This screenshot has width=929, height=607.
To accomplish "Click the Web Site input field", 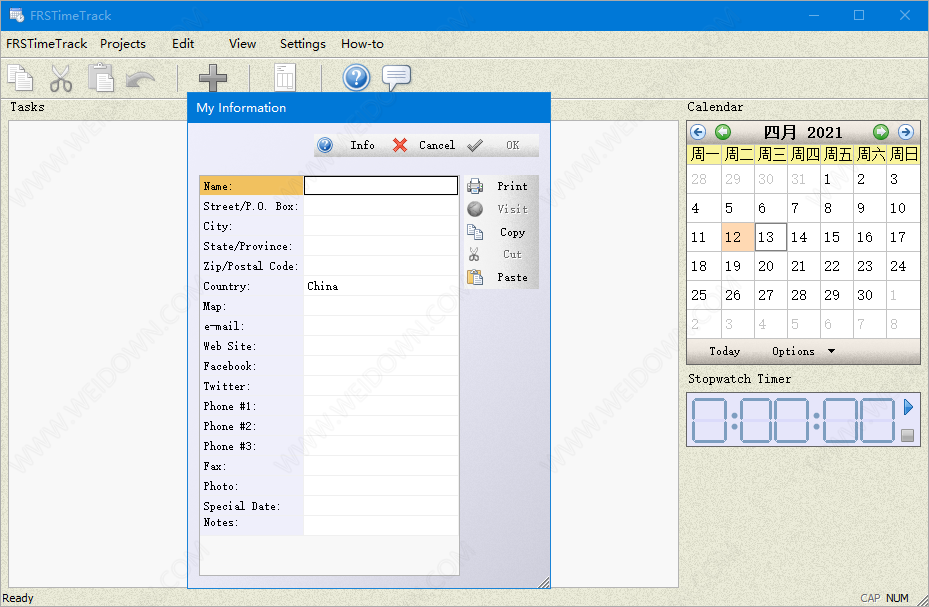I will click(381, 346).
